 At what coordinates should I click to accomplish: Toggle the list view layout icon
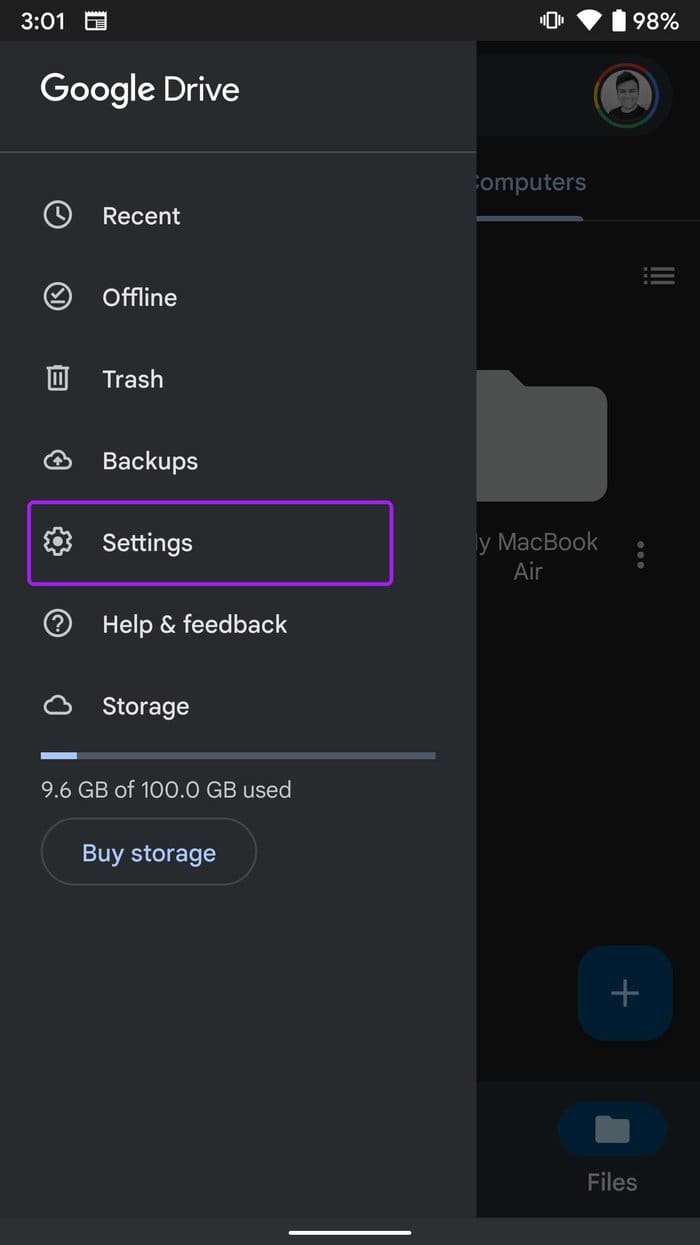click(658, 275)
